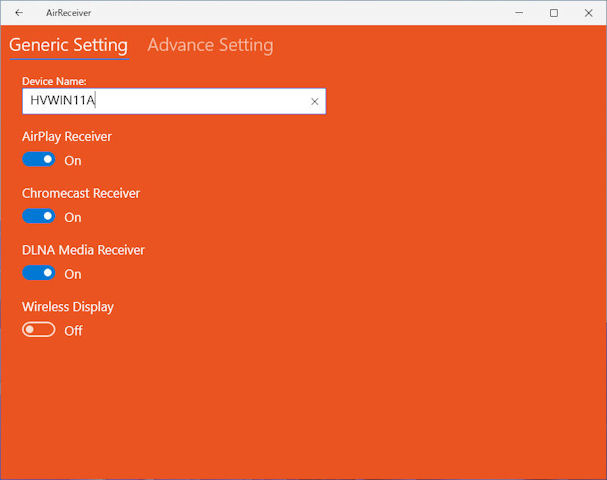
Task: Click the DLNA Media Receiver label
Action: click(x=83, y=250)
